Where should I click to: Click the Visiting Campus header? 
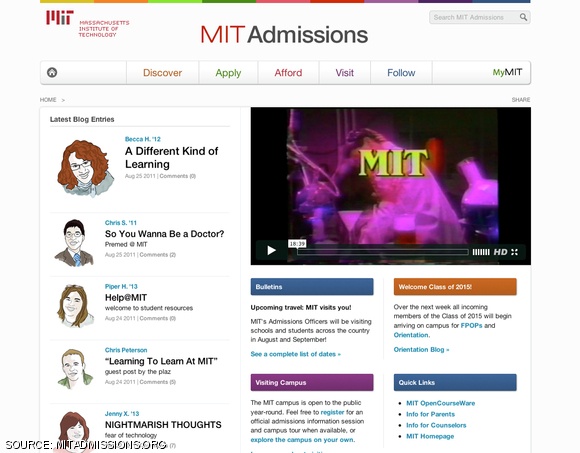312,382
